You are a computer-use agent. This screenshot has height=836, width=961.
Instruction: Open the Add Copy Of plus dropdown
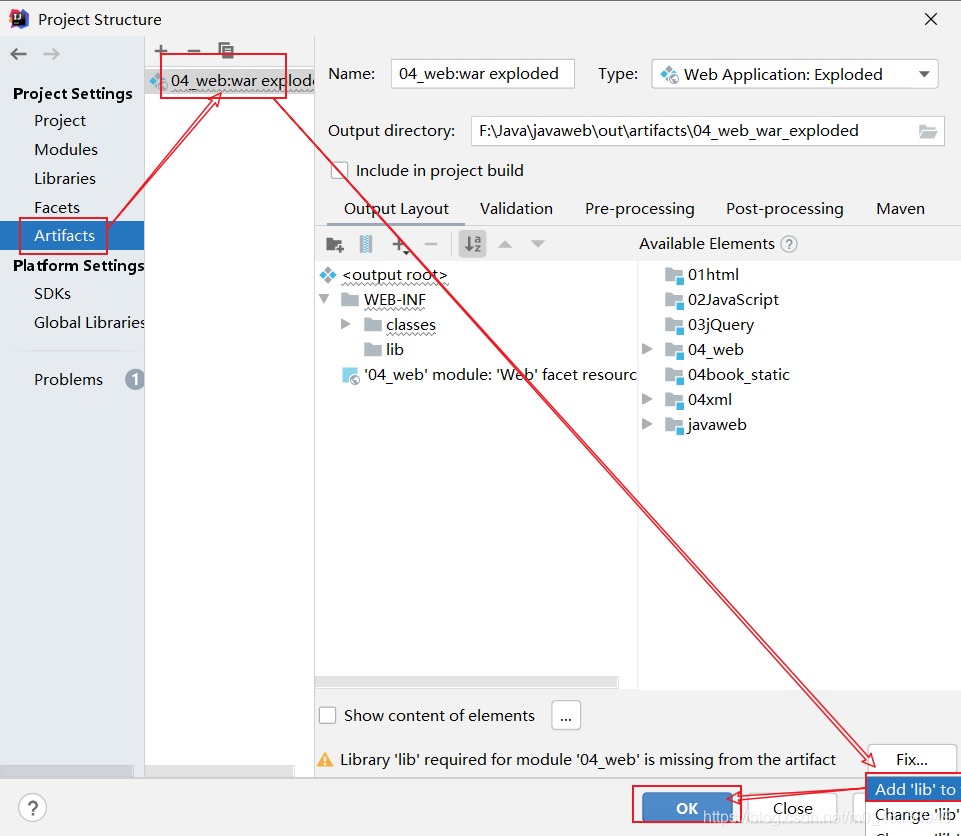click(x=400, y=245)
